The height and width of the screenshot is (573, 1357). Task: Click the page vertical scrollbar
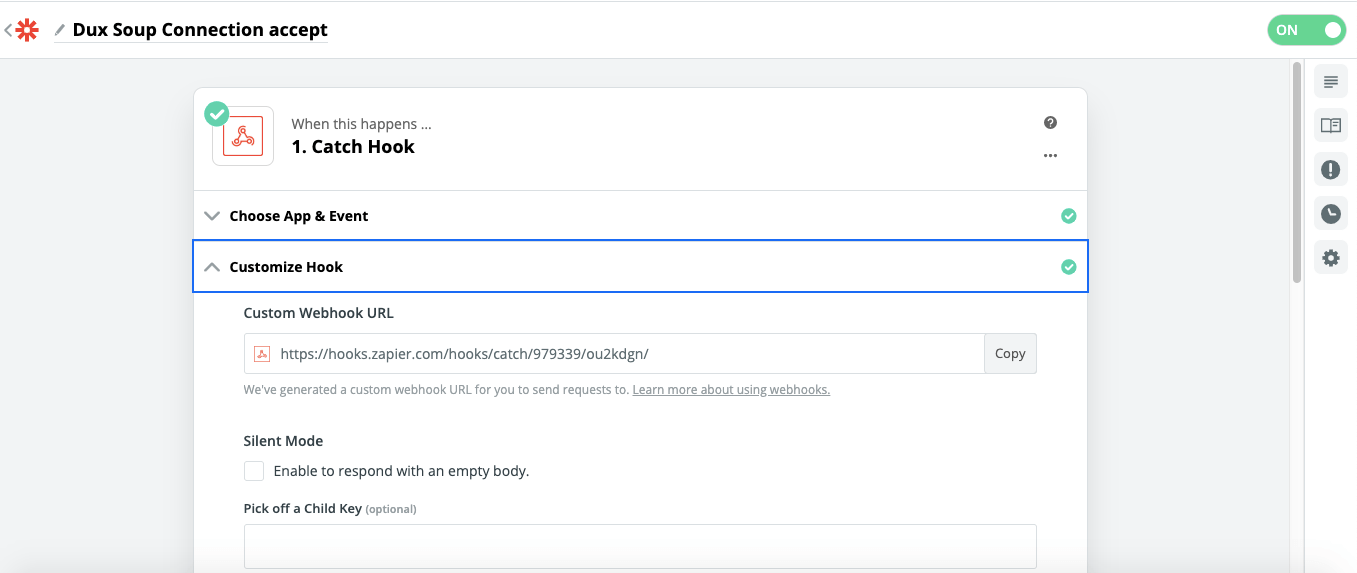tap(1297, 172)
